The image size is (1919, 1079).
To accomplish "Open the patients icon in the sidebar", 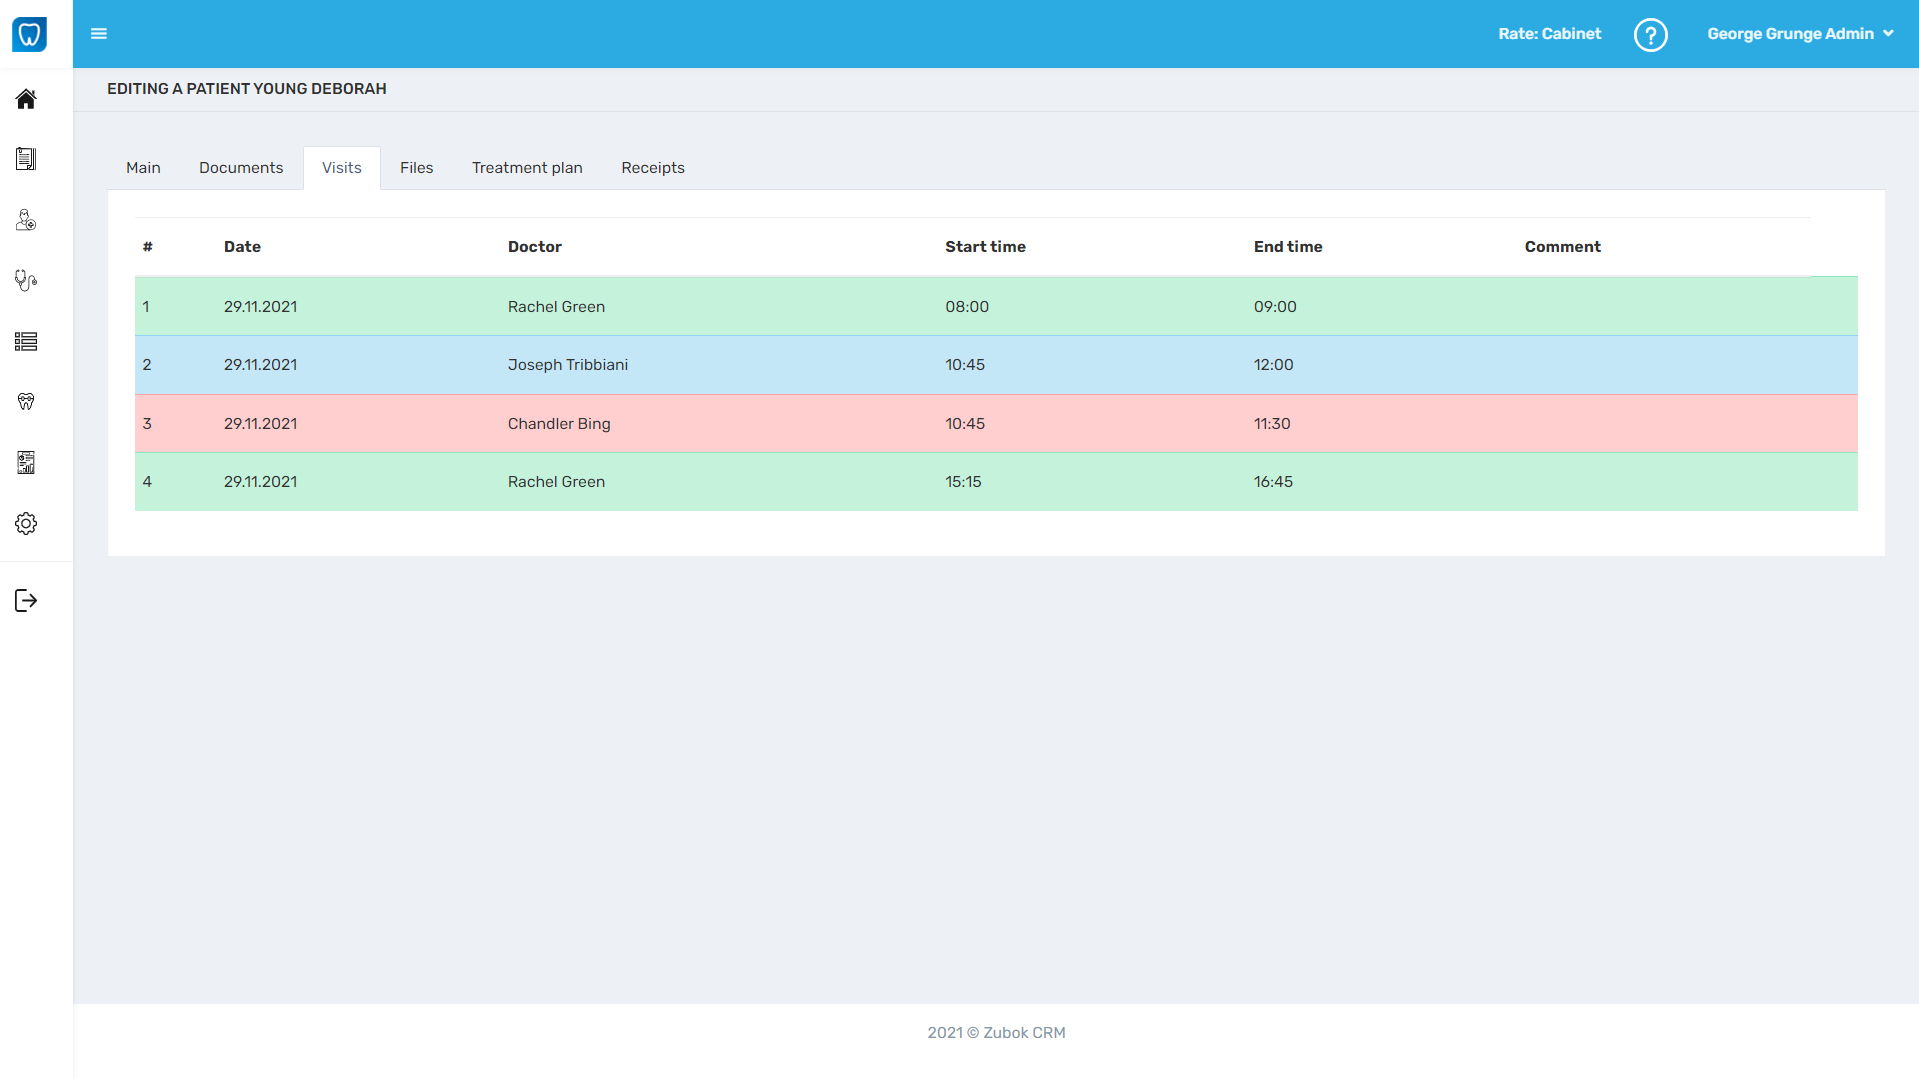I will tap(25, 219).
